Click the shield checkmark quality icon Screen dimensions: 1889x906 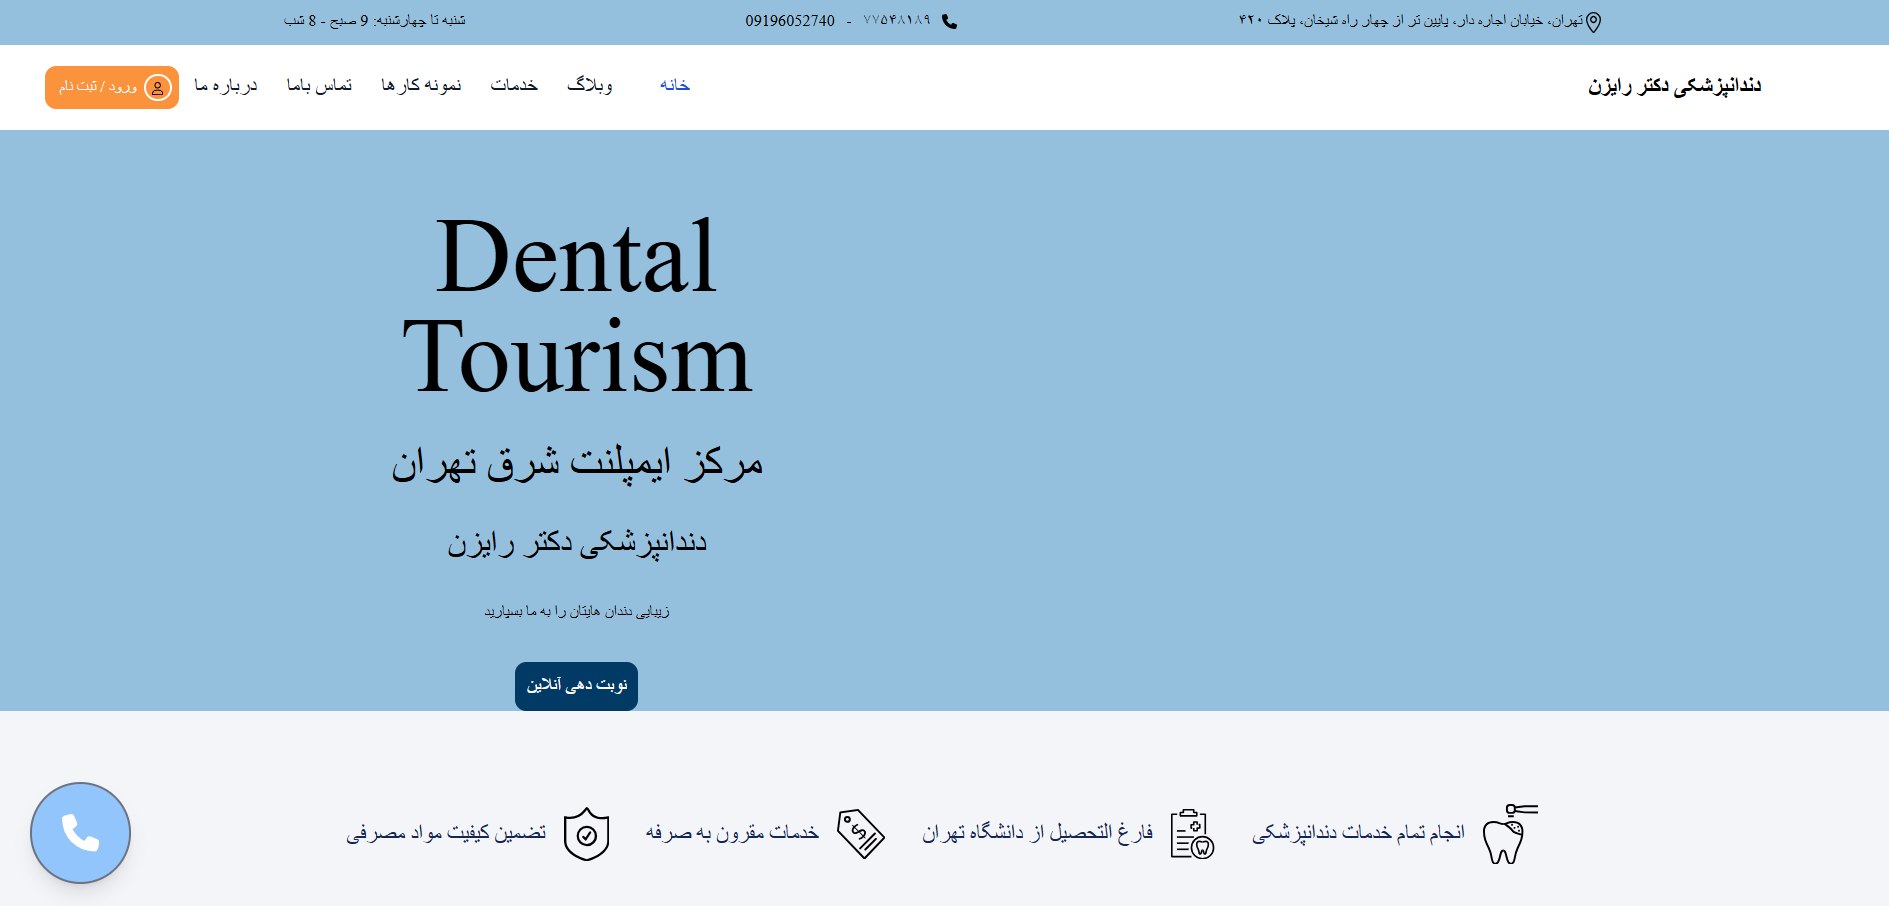(587, 834)
